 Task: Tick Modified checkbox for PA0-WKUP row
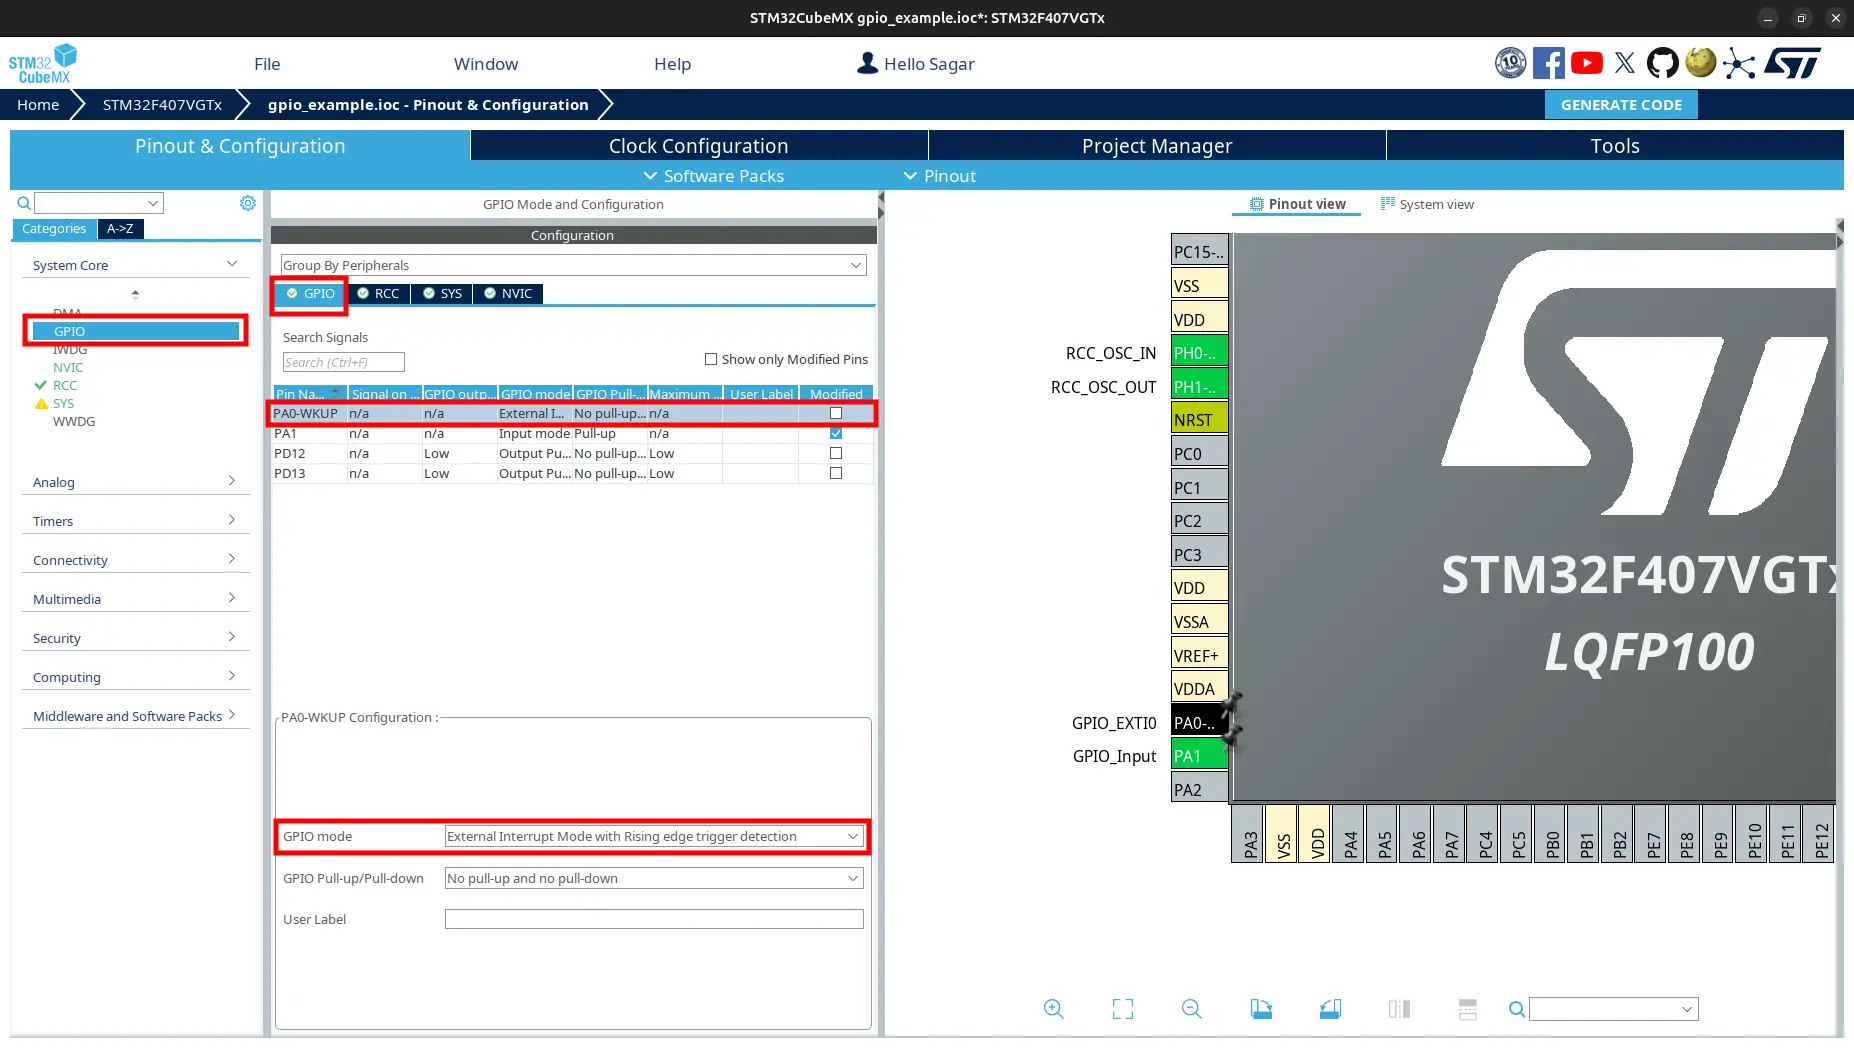(836, 413)
